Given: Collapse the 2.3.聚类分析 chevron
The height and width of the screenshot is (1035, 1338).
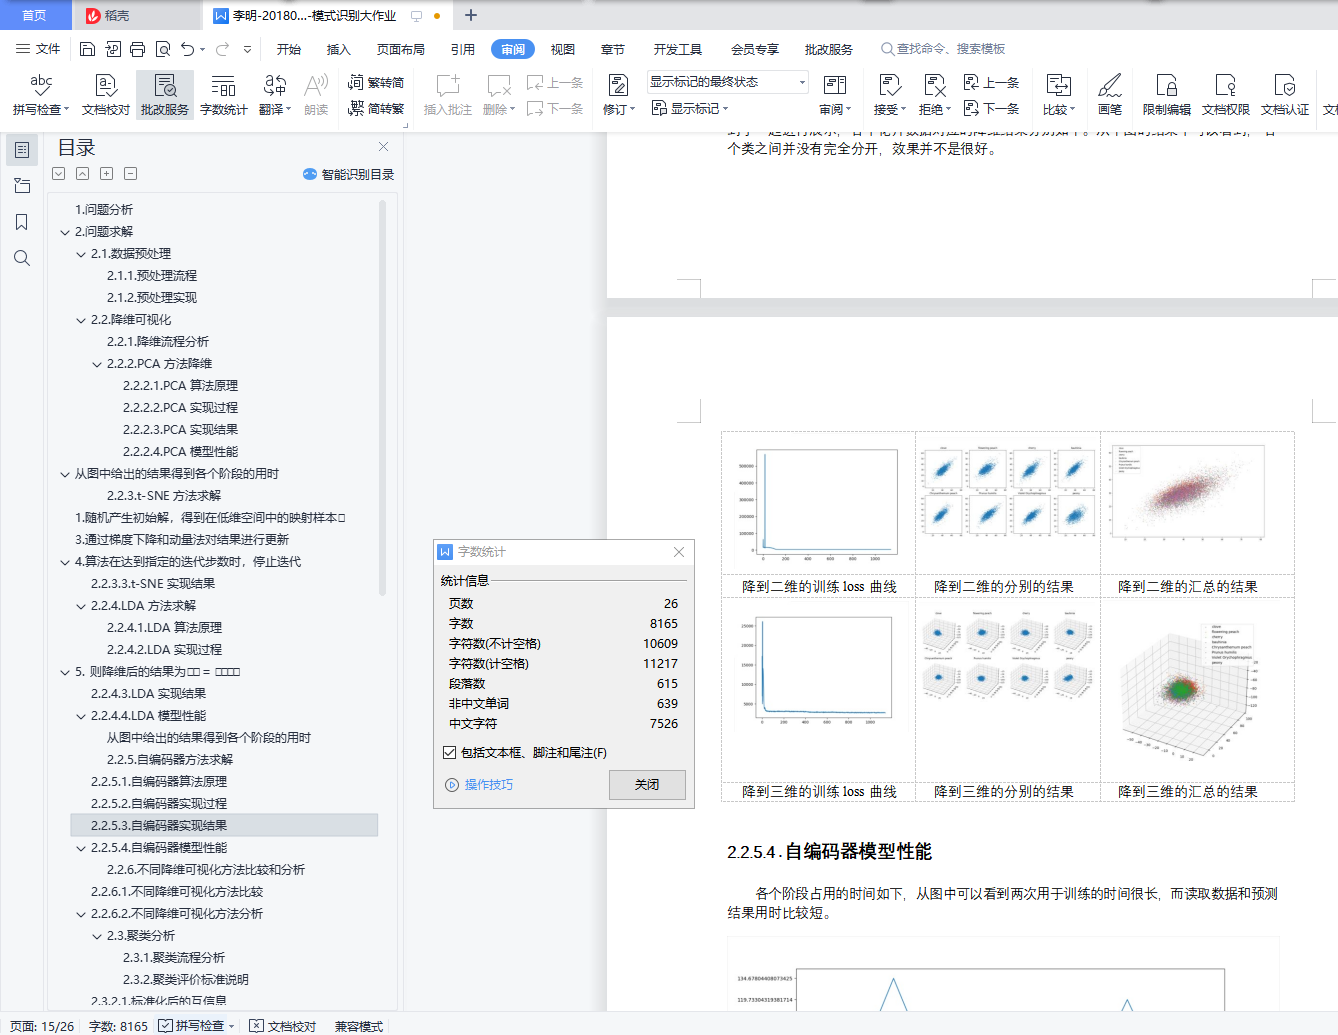Looking at the screenshot, I should point(97,936).
